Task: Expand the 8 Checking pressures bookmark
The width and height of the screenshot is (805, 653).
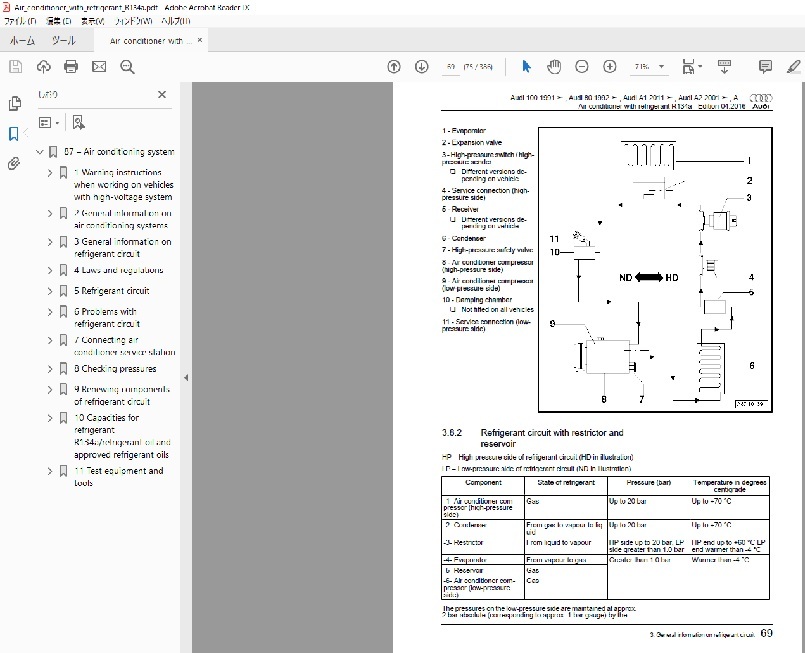Action: [x=50, y=369]
